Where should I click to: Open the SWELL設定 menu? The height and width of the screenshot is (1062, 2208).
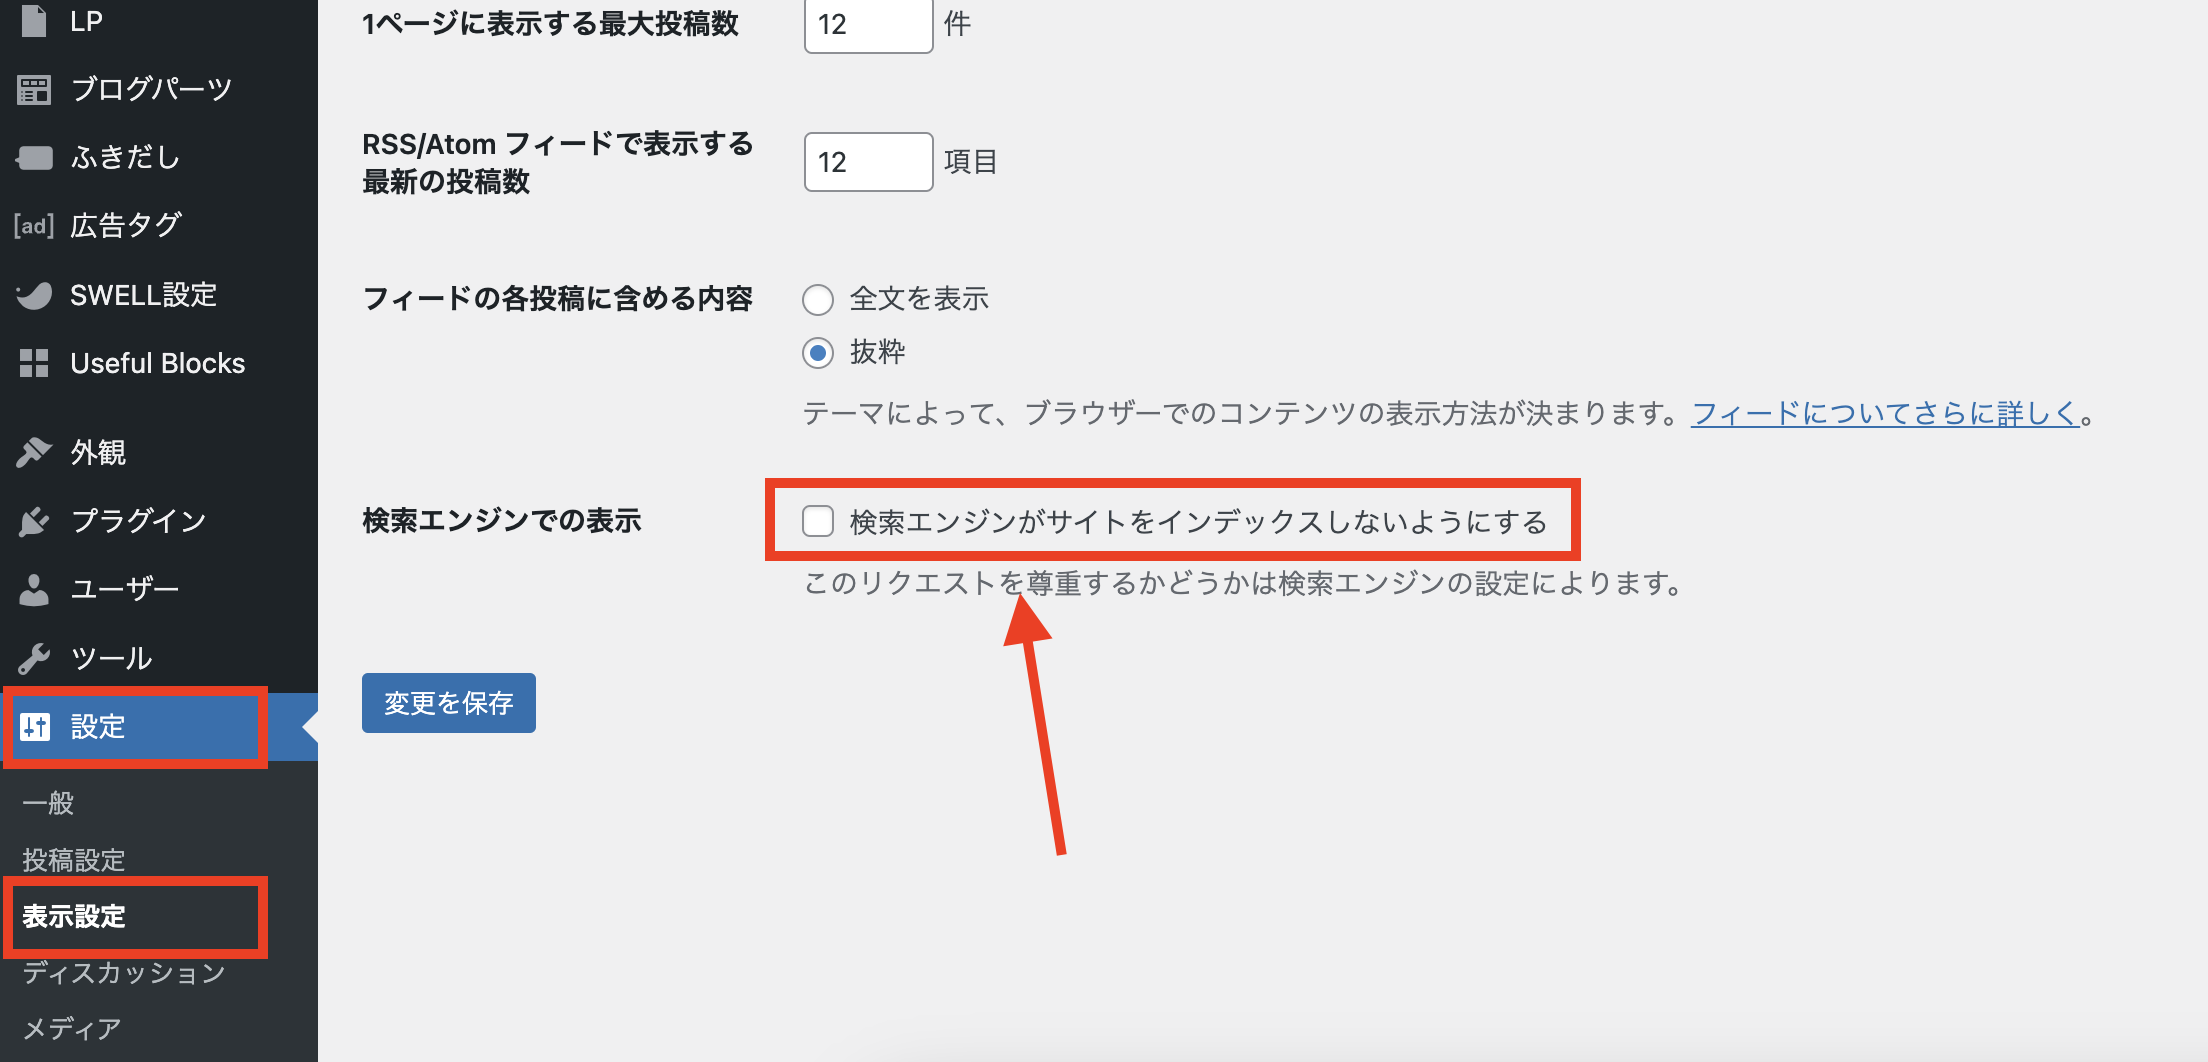pyautogui.click(x=144, y=295)
